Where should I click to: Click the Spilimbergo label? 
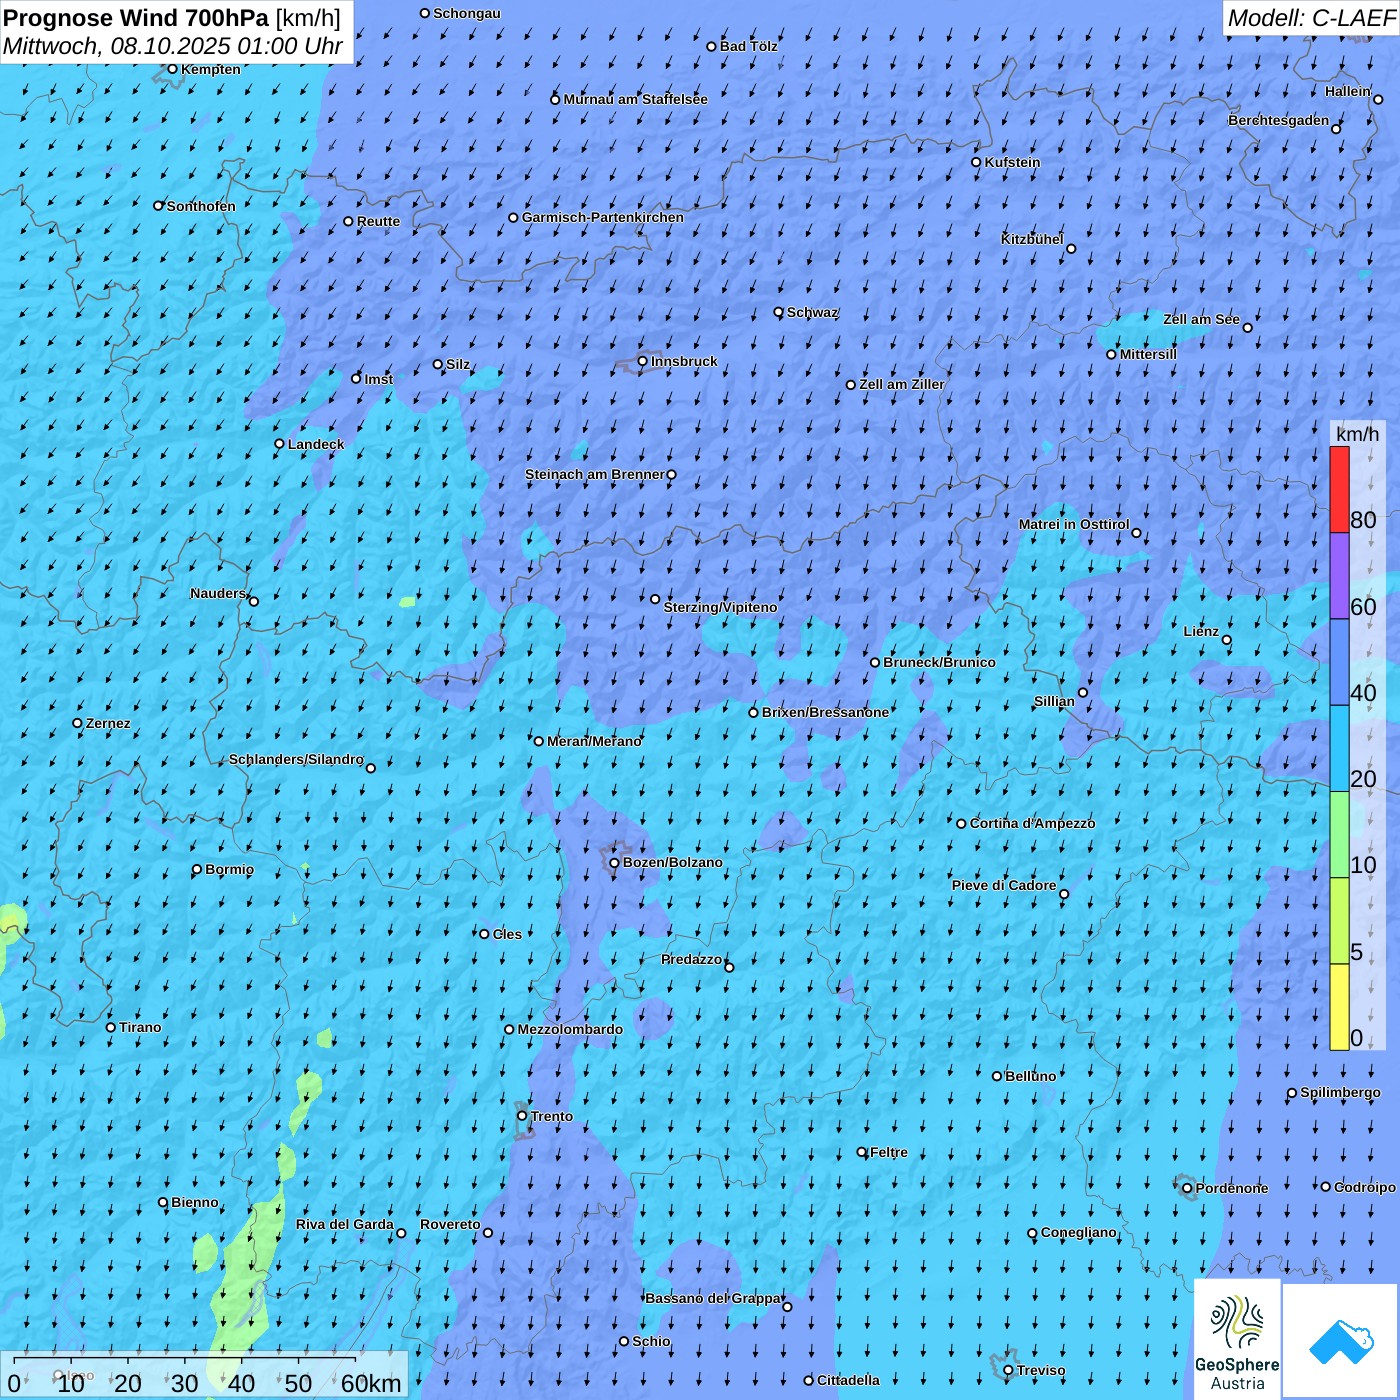1341,1092
